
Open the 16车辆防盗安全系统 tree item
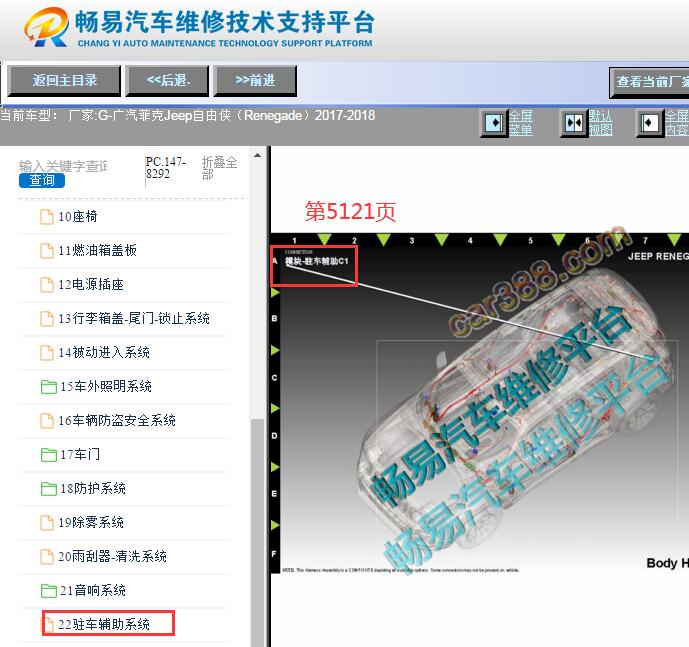[x=117, y=420]
